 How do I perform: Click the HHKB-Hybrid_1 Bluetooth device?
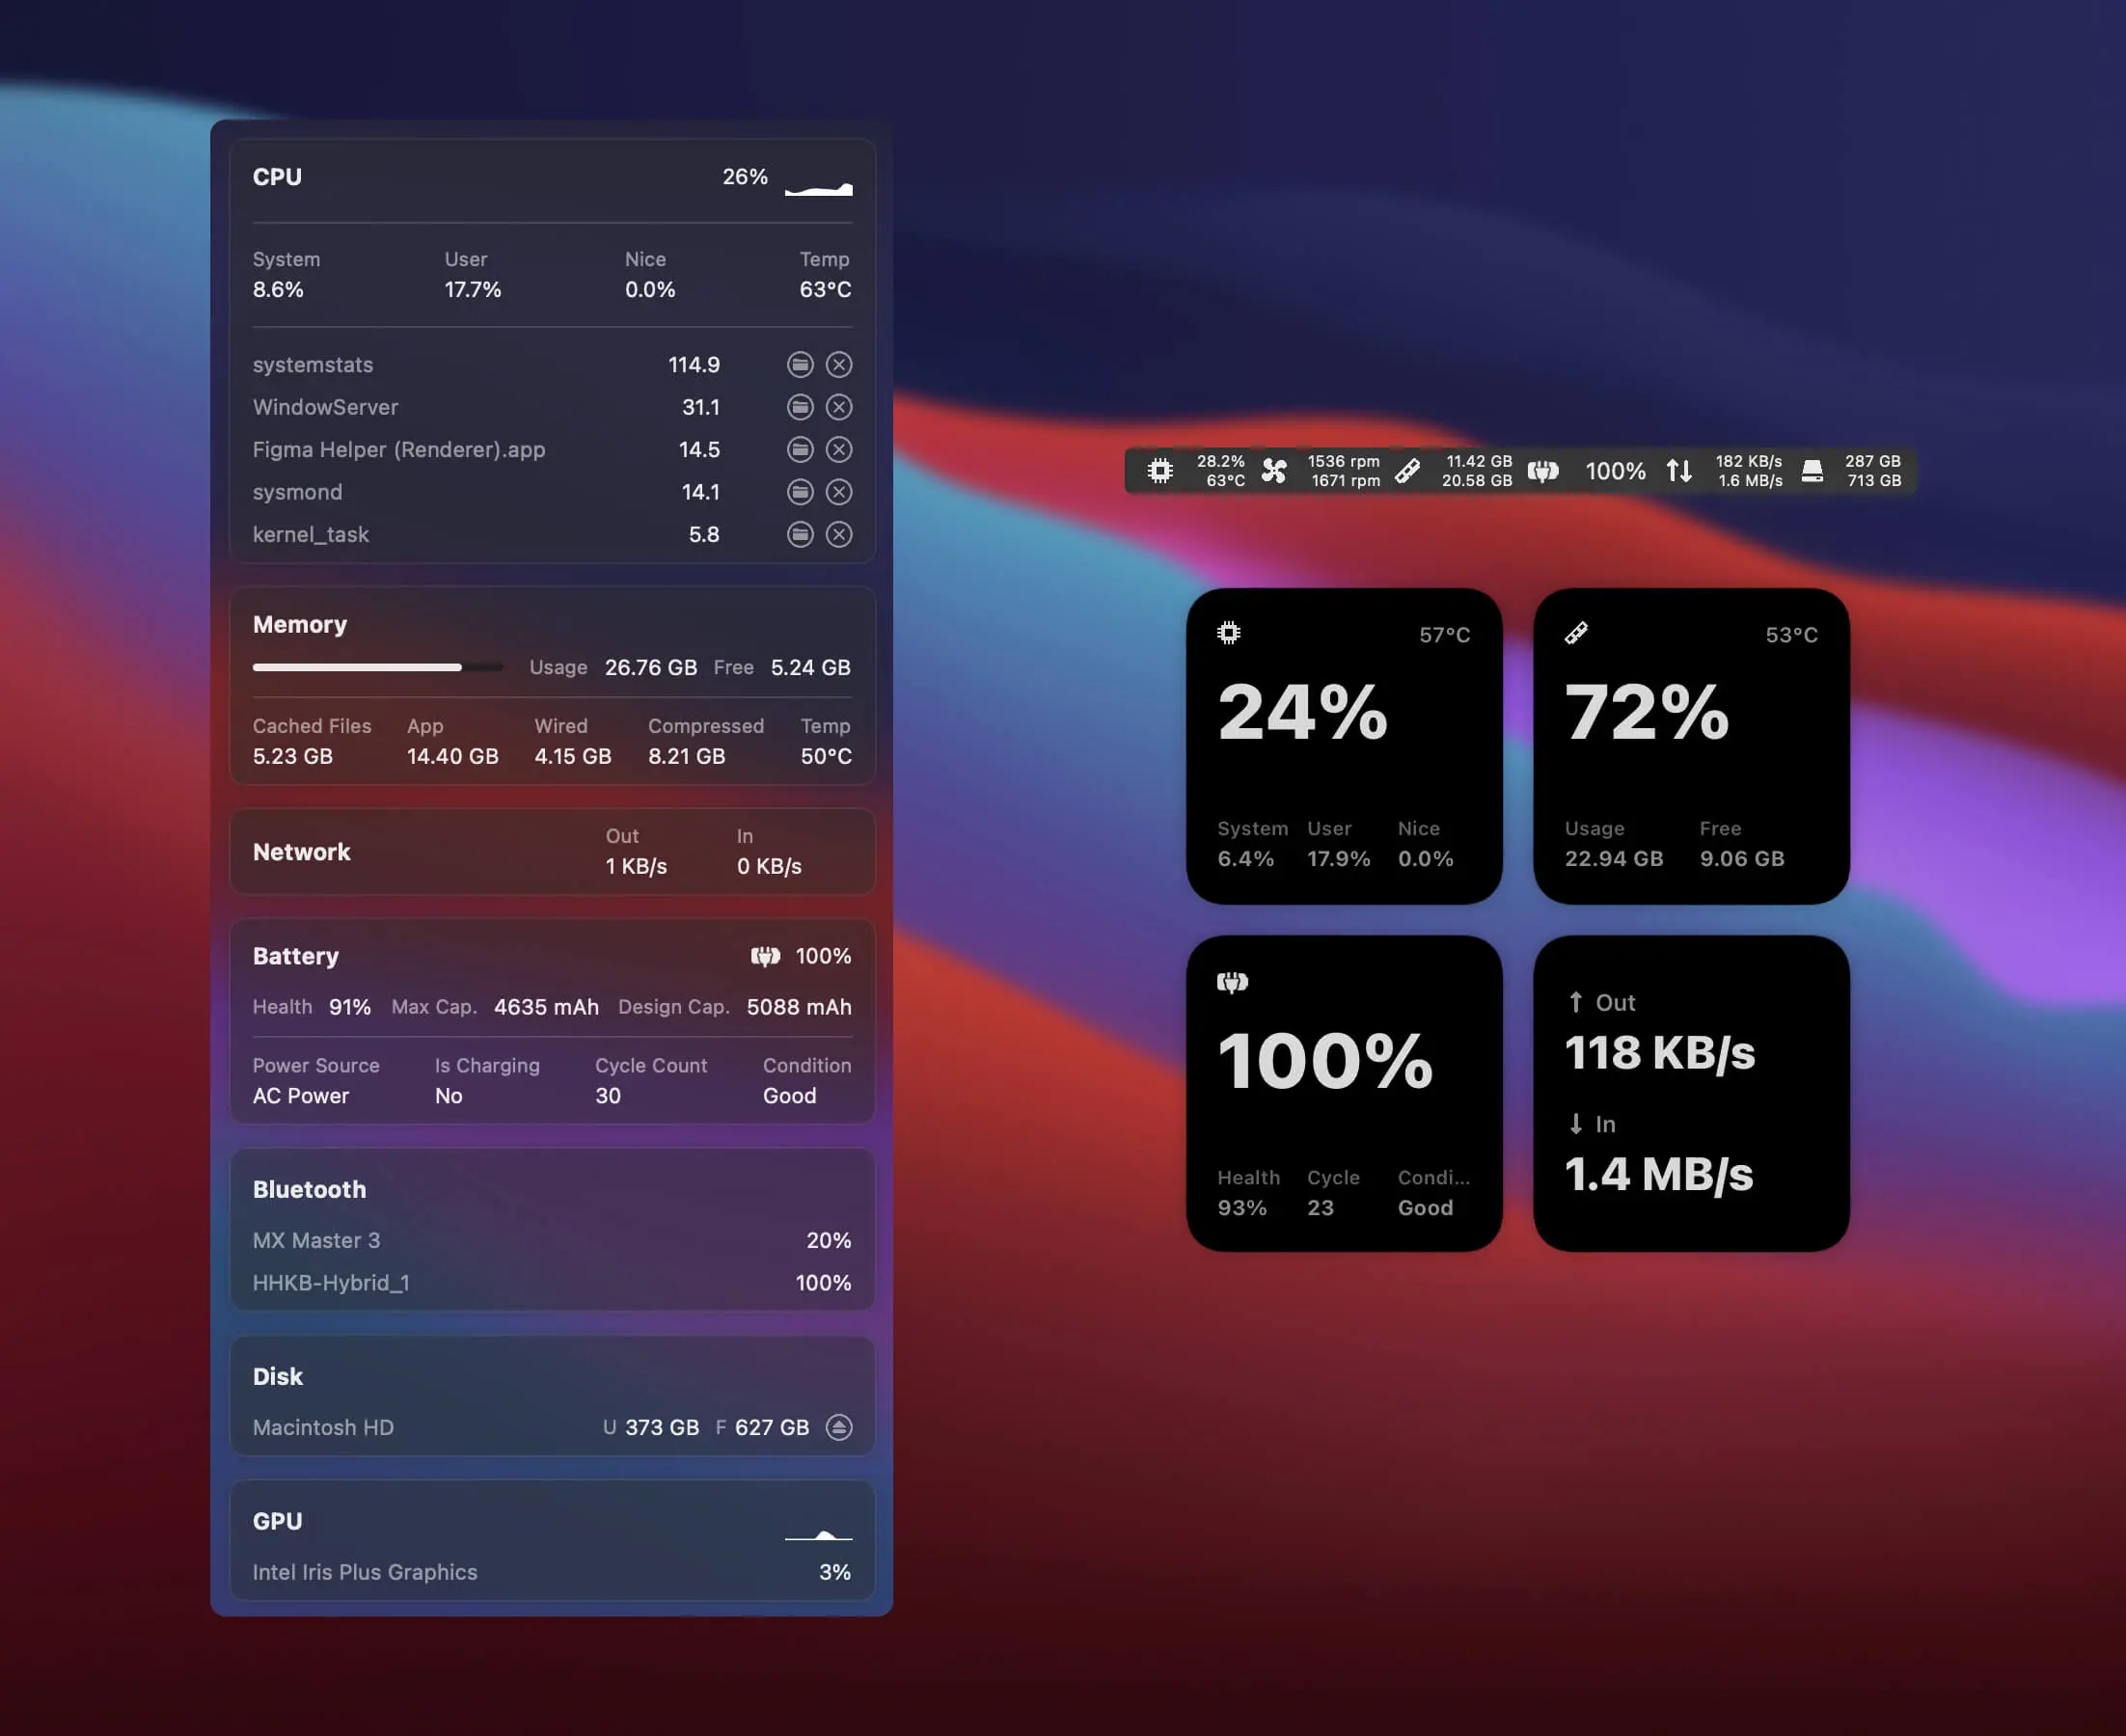pos(331,1283)
